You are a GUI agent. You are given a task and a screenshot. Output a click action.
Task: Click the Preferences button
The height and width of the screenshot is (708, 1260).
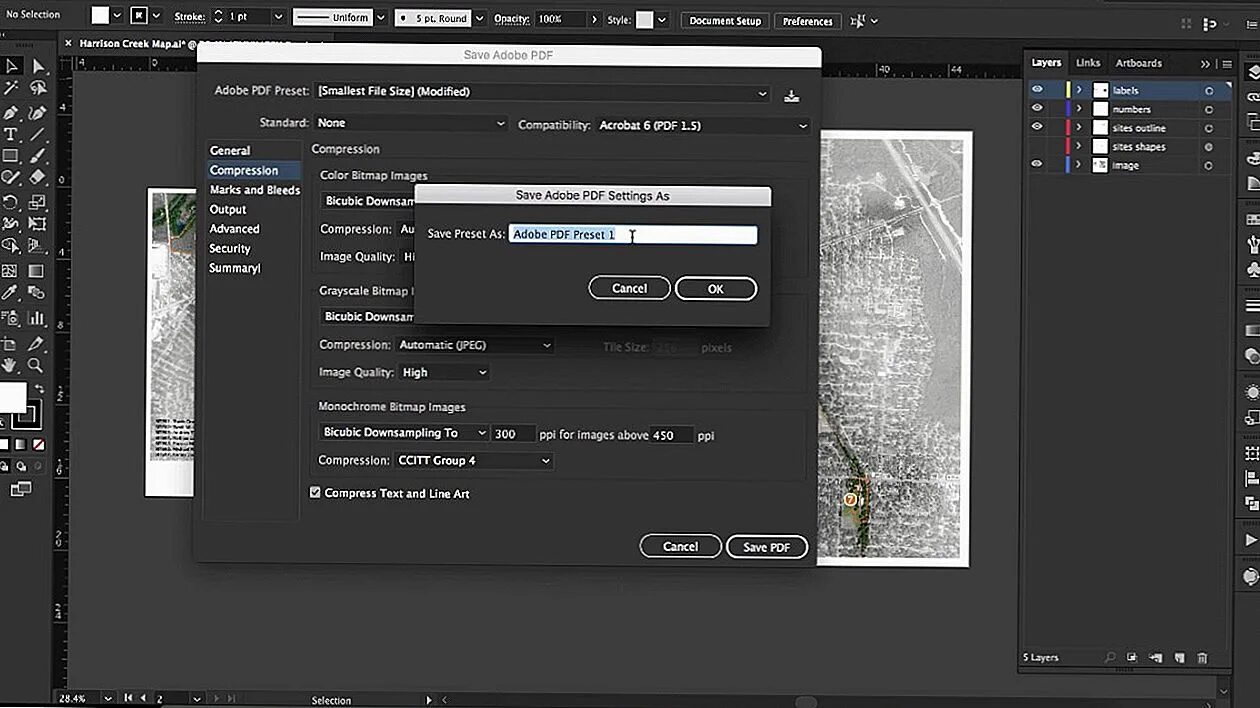807,21
